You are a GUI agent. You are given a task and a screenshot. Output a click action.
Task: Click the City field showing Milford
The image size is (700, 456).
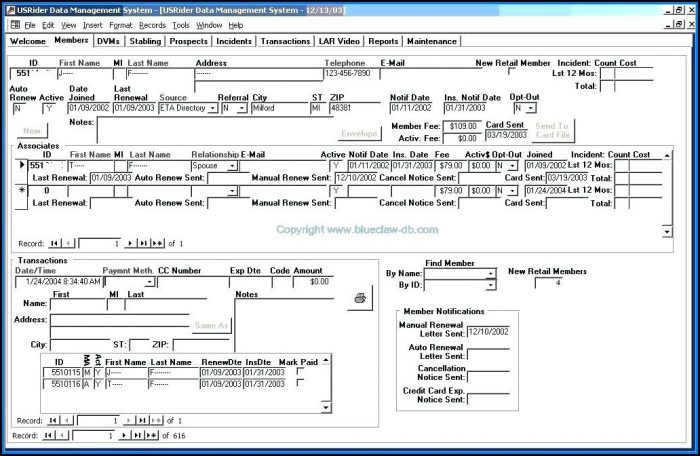point(279,108)
